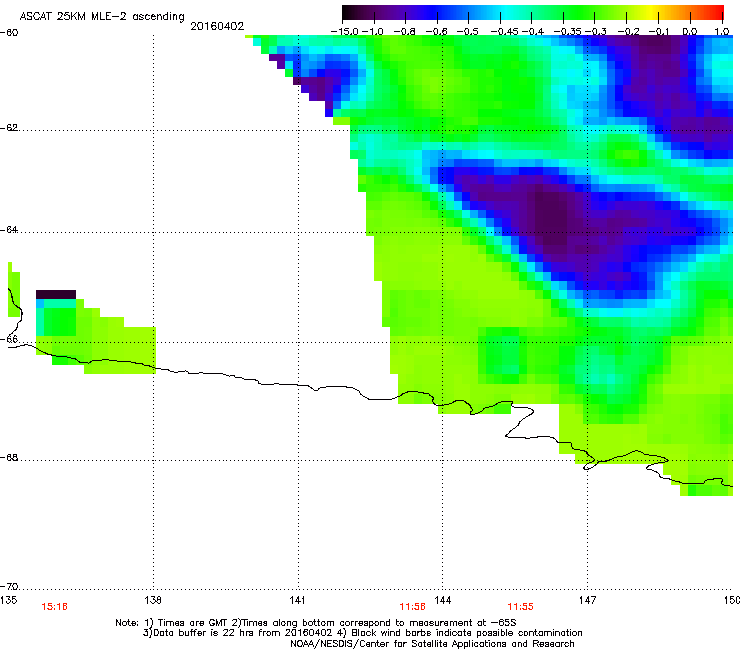Select the -0.8 color scale label
The width and height of the screenshot is (740, 650).
pyautogui.click(x=405, y=32)
